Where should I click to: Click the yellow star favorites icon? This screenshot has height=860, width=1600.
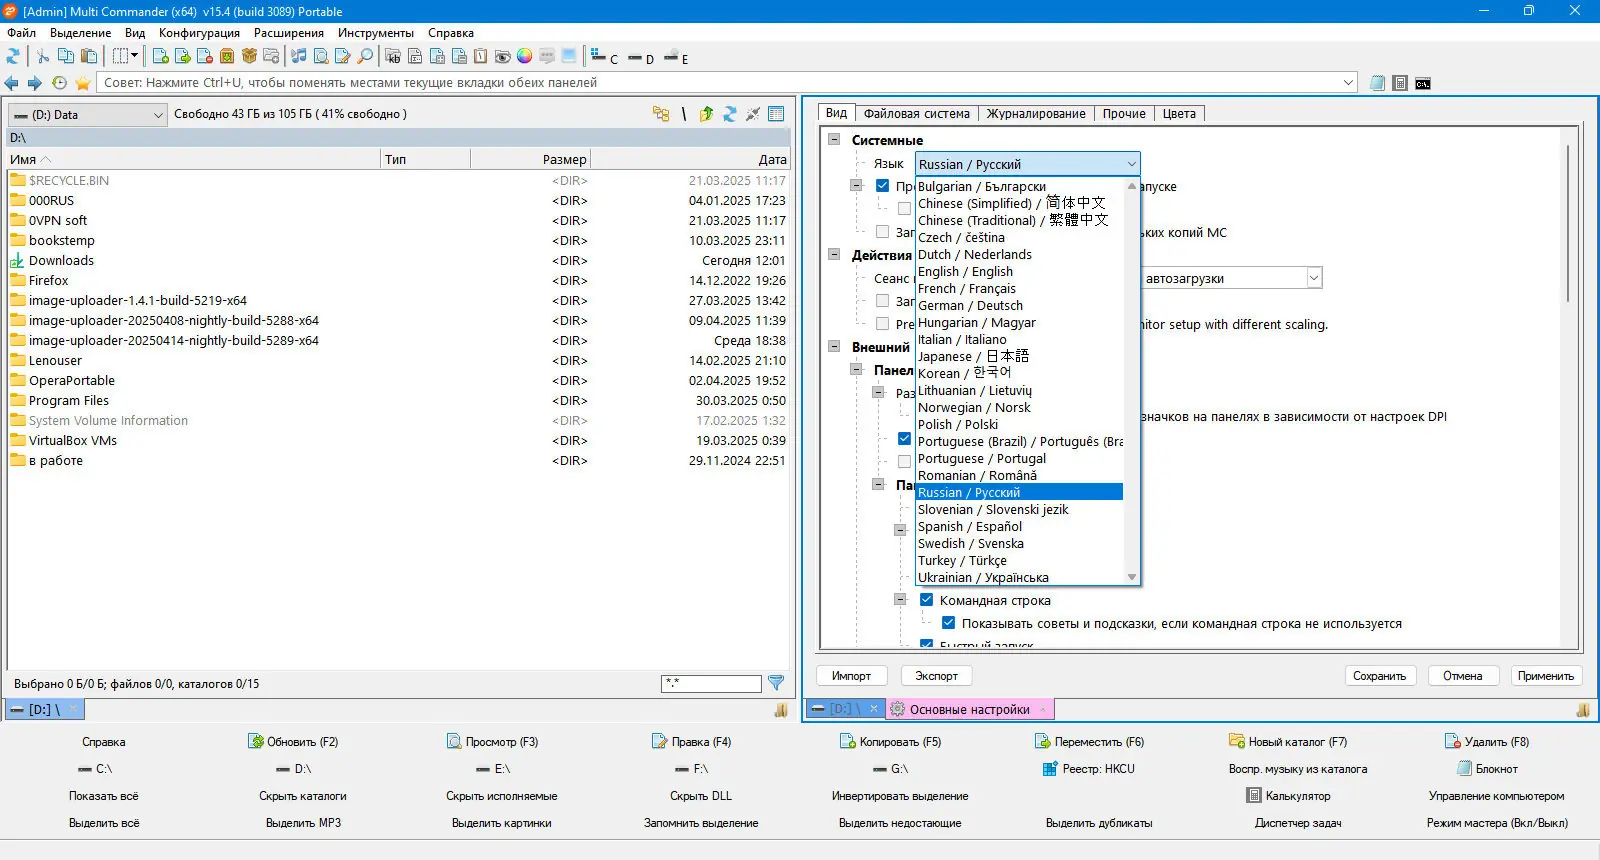(83, 83)
